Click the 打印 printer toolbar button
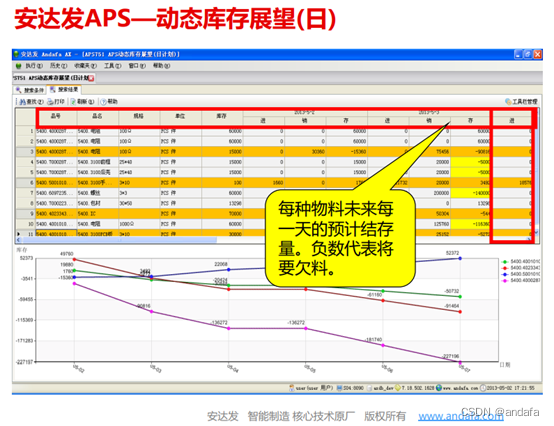This screenshot has height=426, width=554. click(x=56, y=102)
